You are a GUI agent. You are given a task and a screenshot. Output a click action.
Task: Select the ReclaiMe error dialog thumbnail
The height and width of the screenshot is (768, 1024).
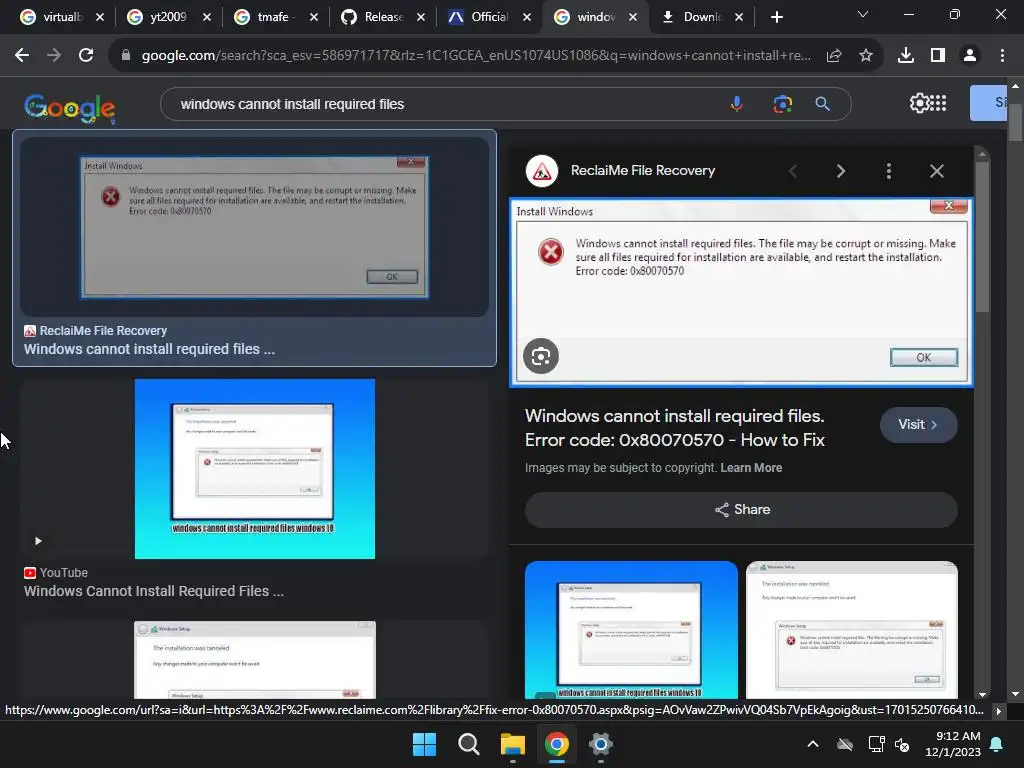click(x=254, y=227)
